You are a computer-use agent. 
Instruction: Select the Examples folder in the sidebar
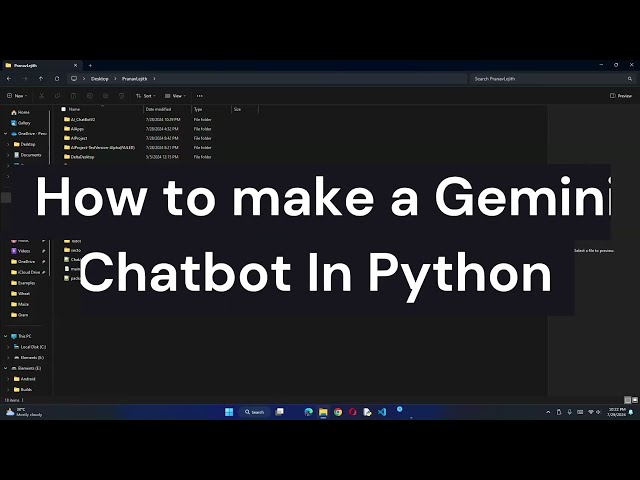click(x=23, y=283)
